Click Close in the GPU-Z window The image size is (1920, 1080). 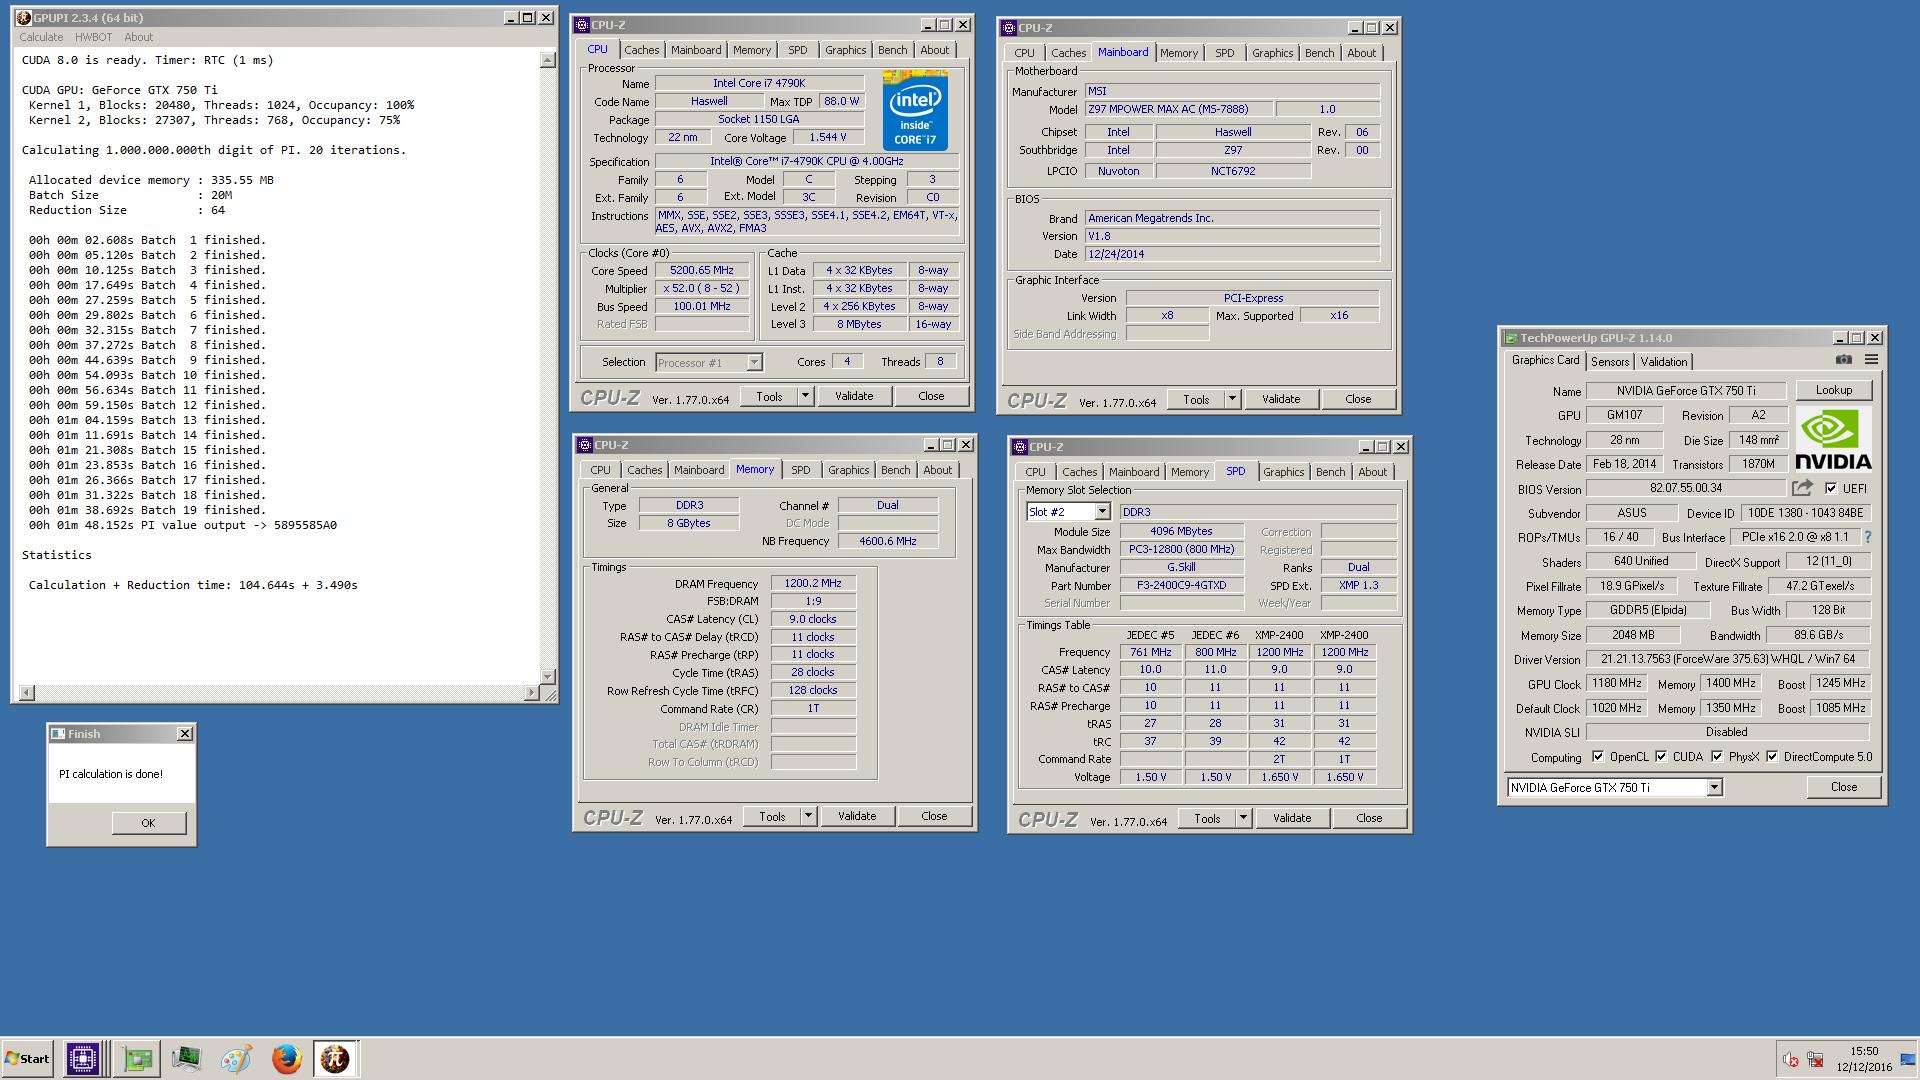pyautogui.click(x=1844, y=787)
